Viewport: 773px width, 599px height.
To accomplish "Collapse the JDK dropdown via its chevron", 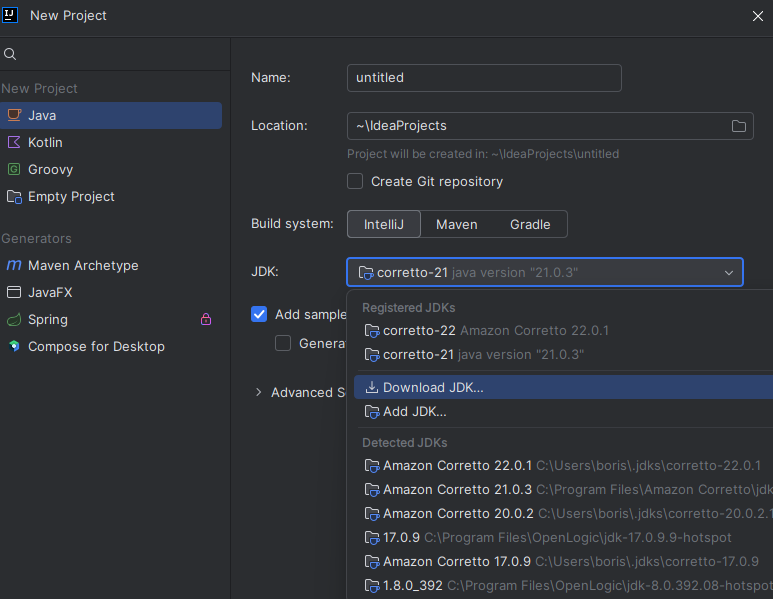I will click(729, 273).
